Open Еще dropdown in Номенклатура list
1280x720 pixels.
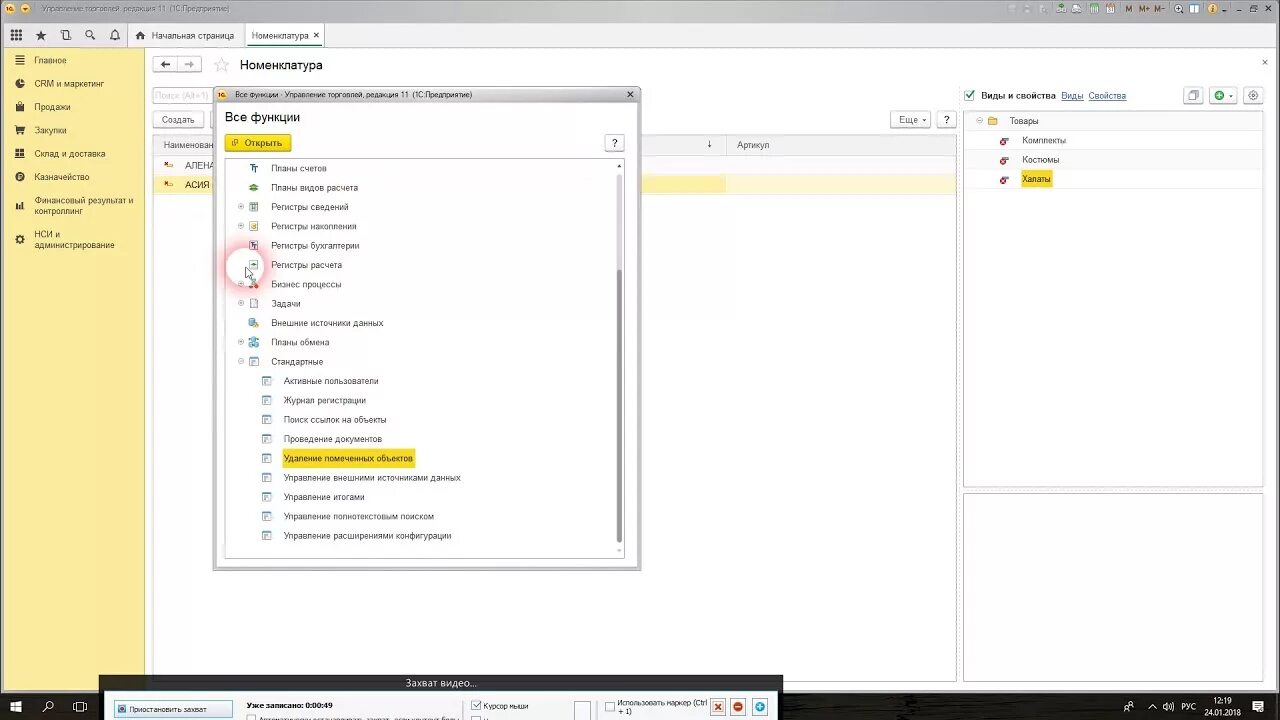click(911, 120)
